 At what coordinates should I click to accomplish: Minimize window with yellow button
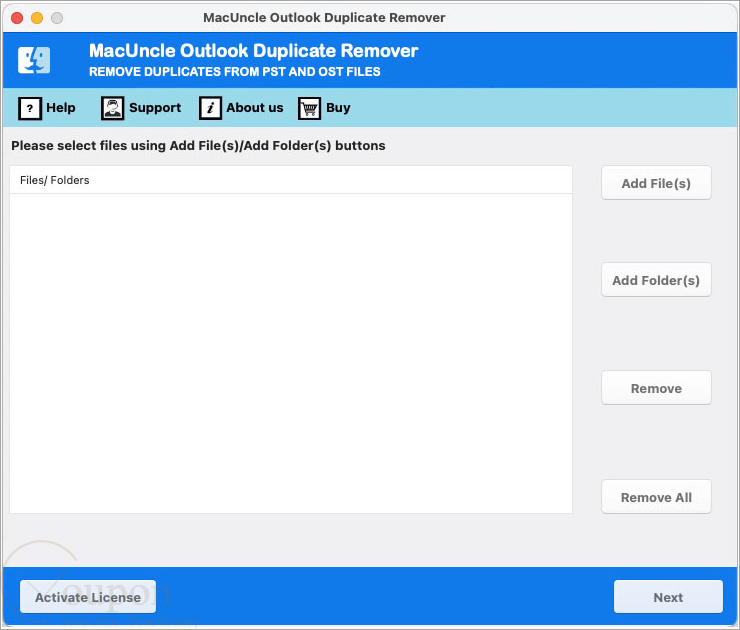tap(37, 18)
